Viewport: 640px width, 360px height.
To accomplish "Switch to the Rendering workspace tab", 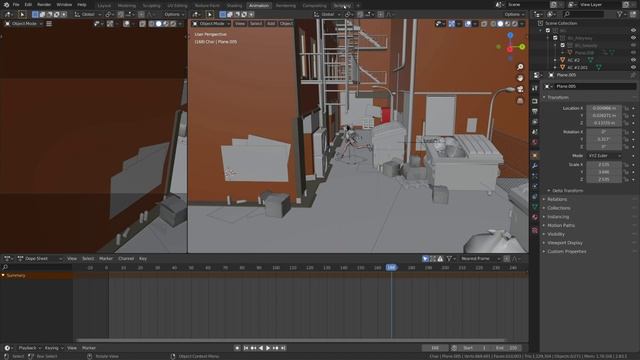I will coord(285,6).
